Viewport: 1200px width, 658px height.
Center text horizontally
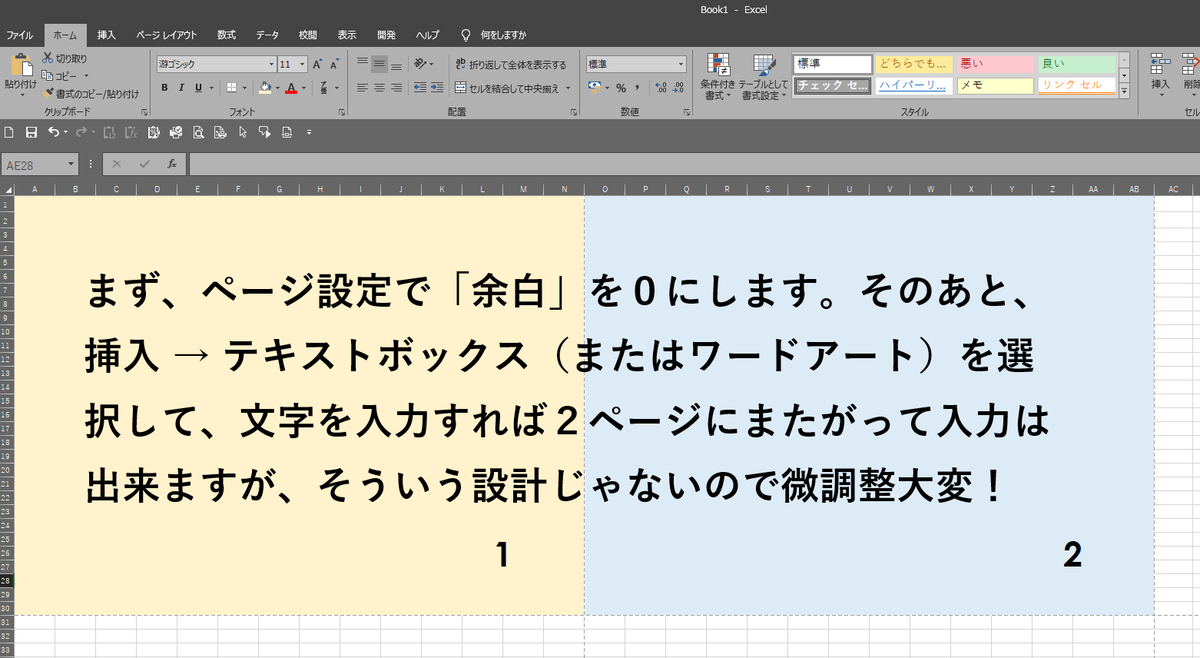379,87
